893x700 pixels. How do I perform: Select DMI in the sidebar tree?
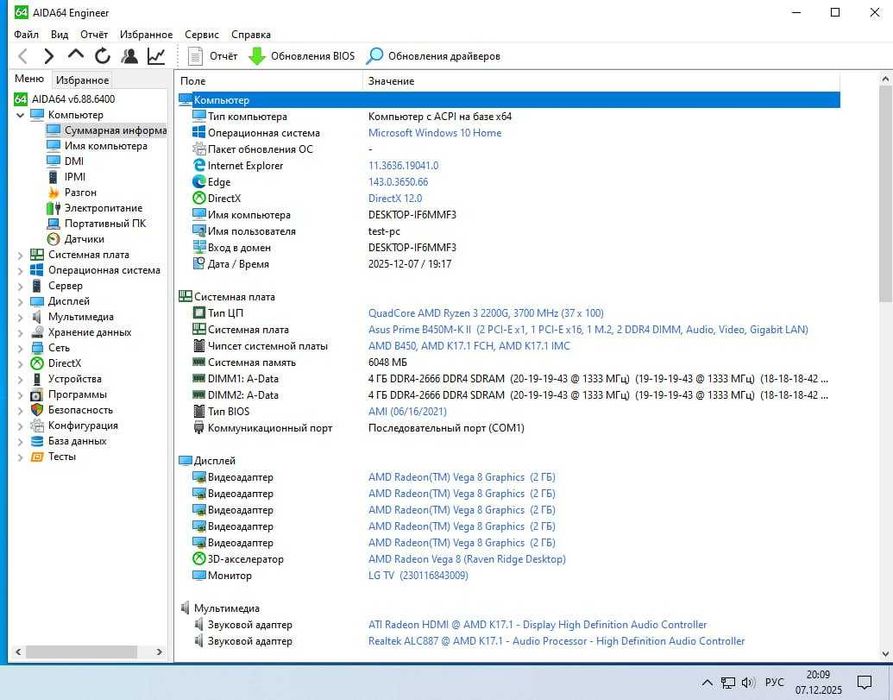tap(74, 161)
